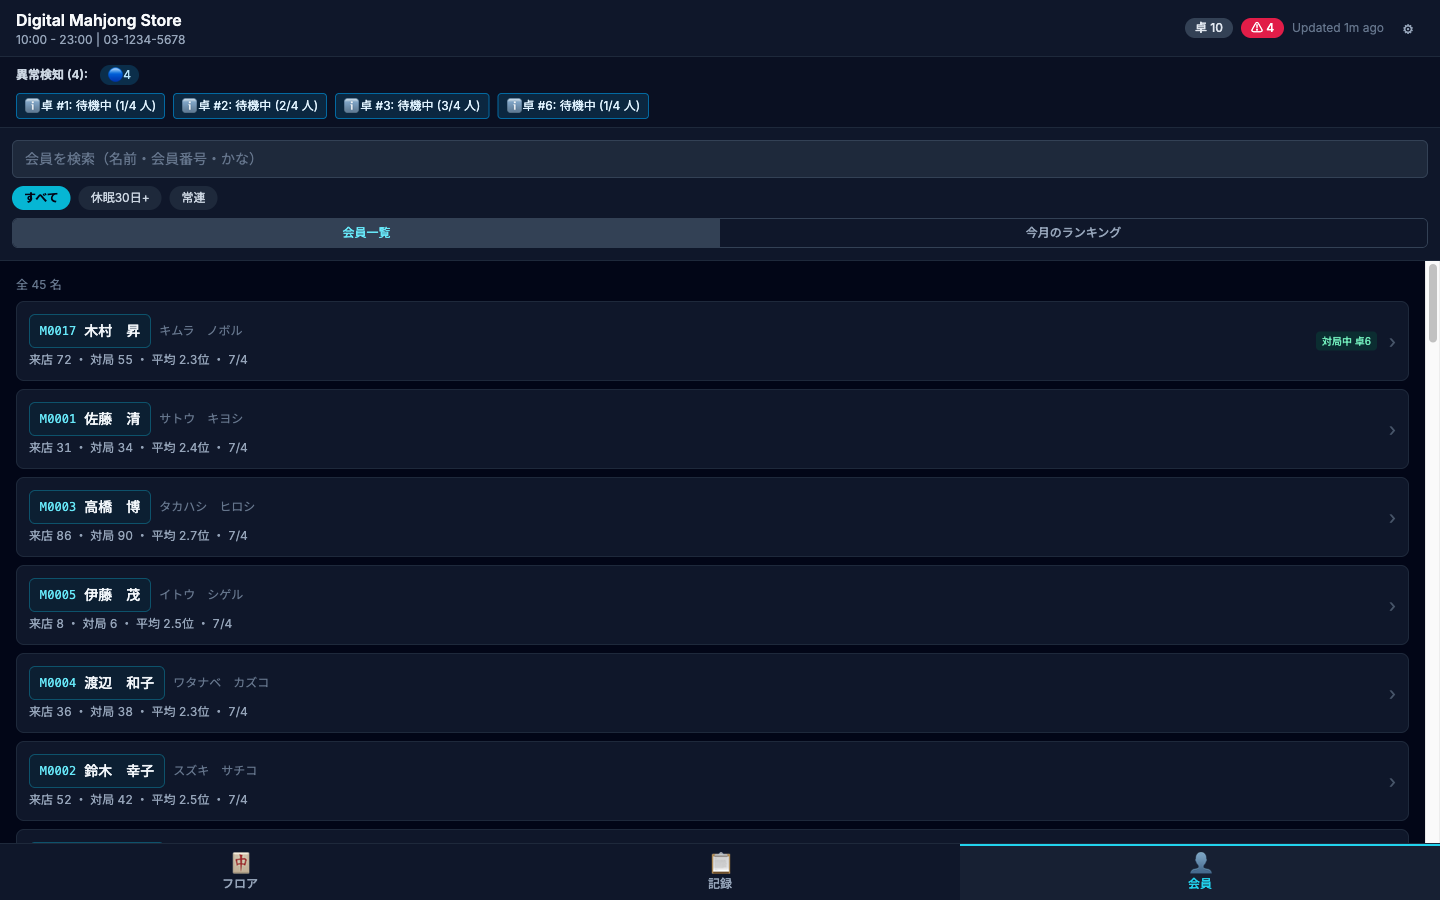Select member tag M0017 木村 昇
This screenshot has height=900, width=1440.
(90, 331)
